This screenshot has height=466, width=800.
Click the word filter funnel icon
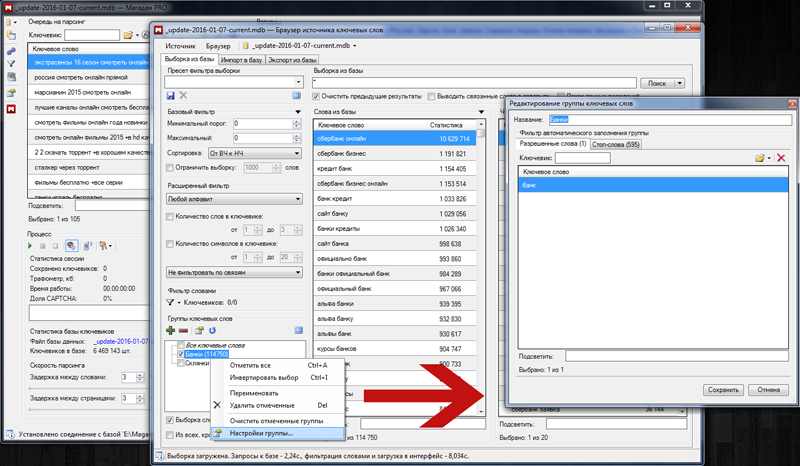point(170,301)
